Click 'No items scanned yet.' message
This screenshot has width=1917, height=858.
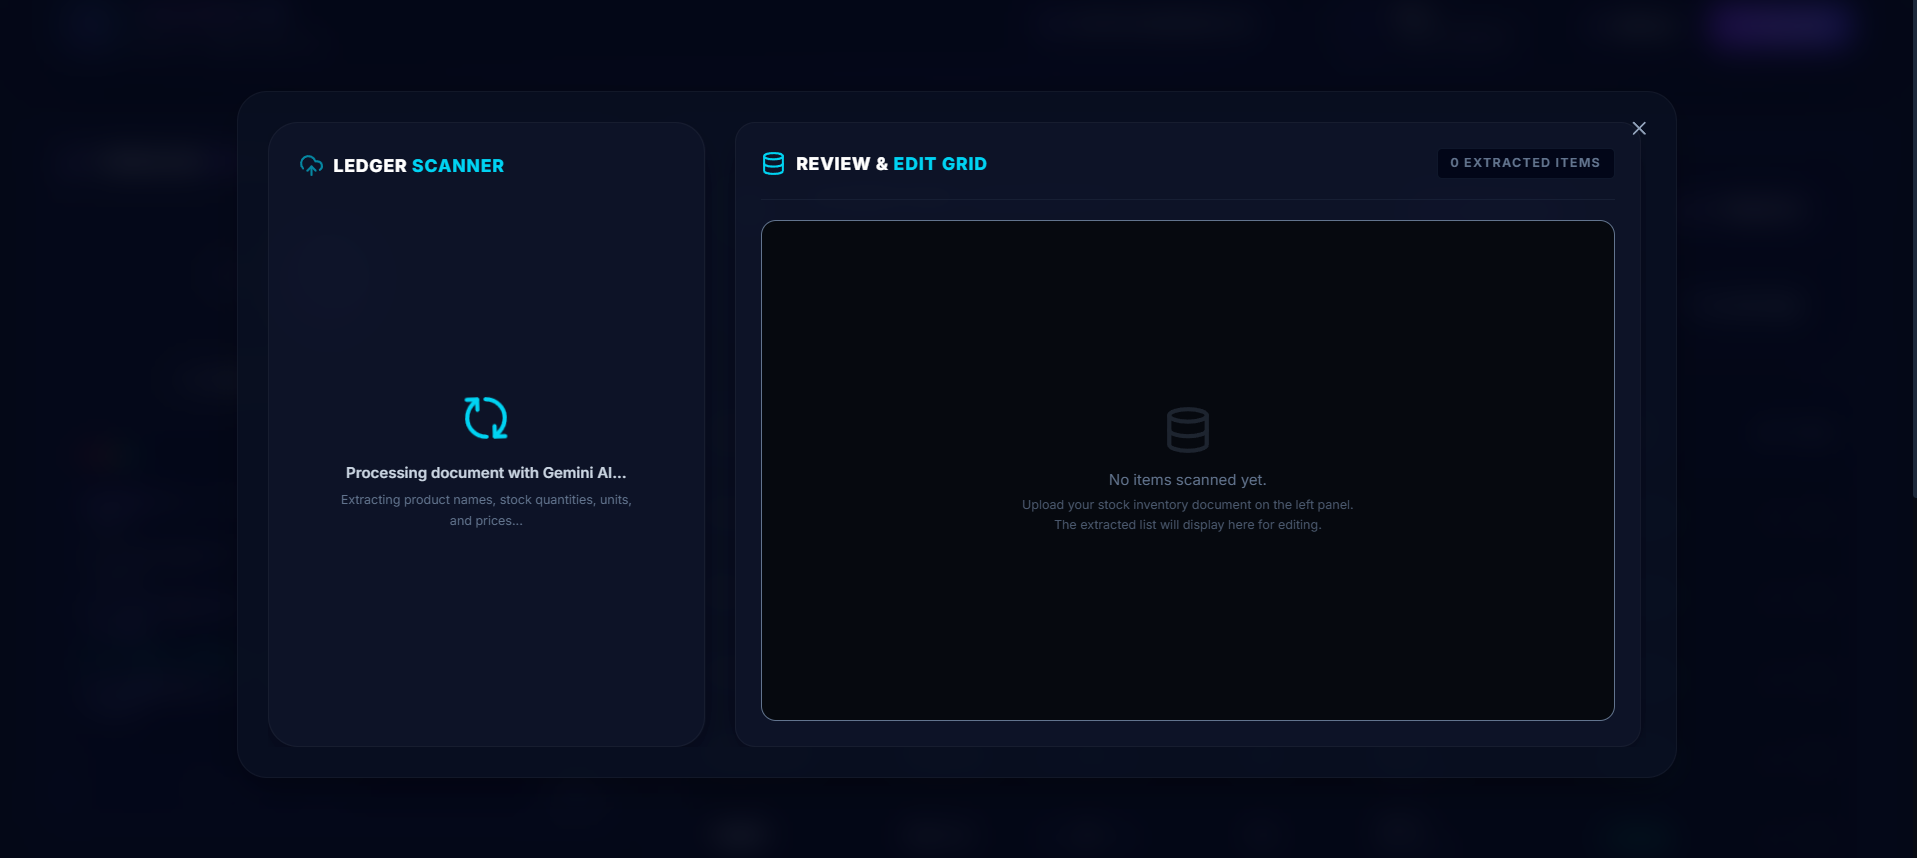coord(1187,480)
